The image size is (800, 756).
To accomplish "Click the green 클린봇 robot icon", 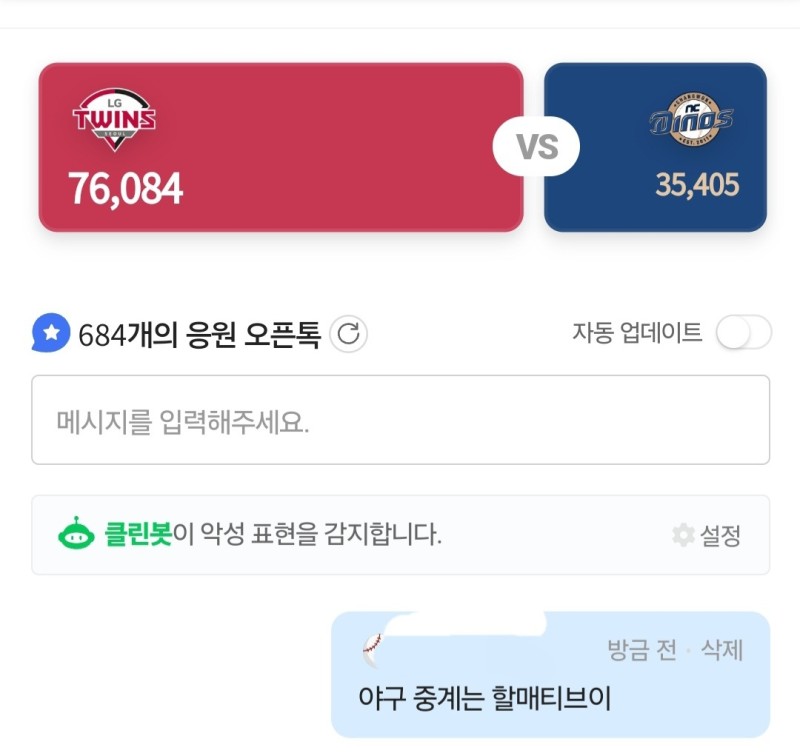I will 76,535.
